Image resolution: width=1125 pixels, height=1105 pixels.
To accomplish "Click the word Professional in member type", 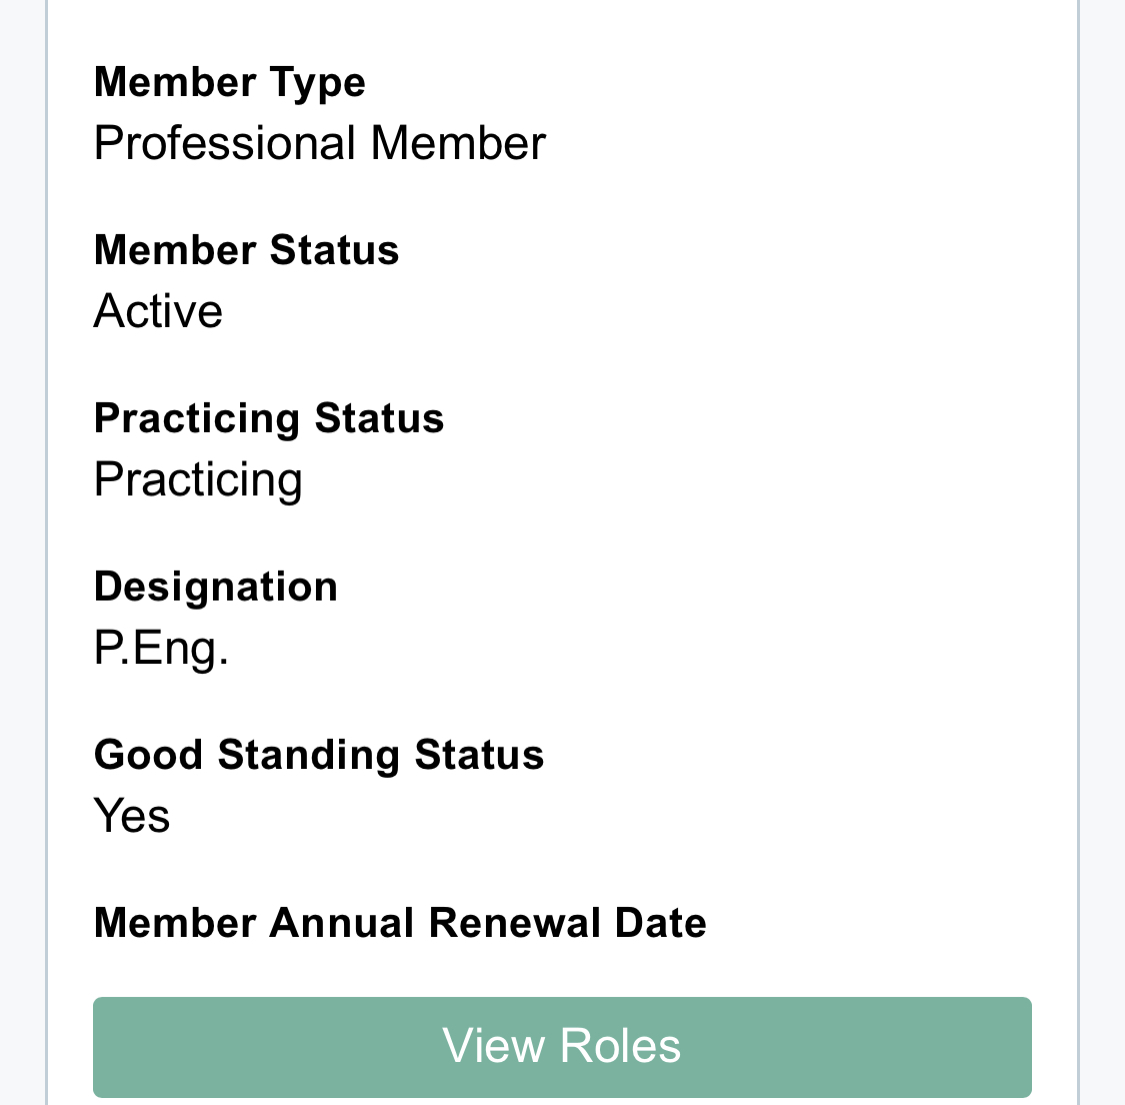I will [x=225, y=144].
